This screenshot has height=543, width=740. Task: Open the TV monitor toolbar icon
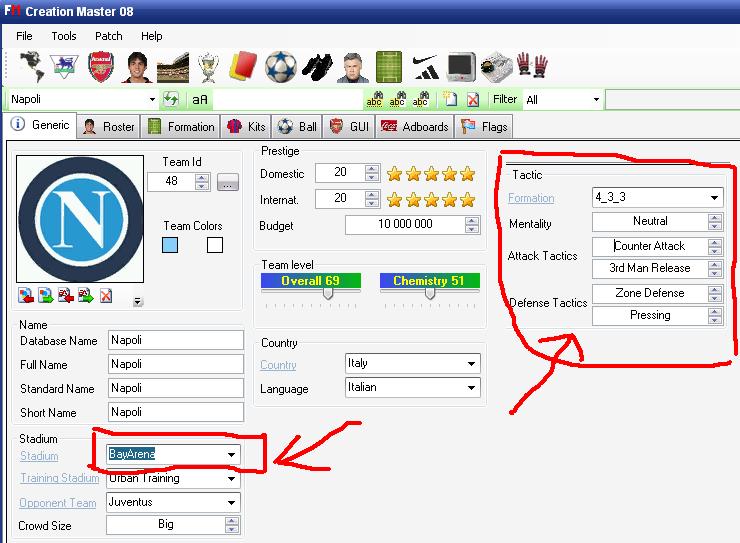(x=461, y=67)
